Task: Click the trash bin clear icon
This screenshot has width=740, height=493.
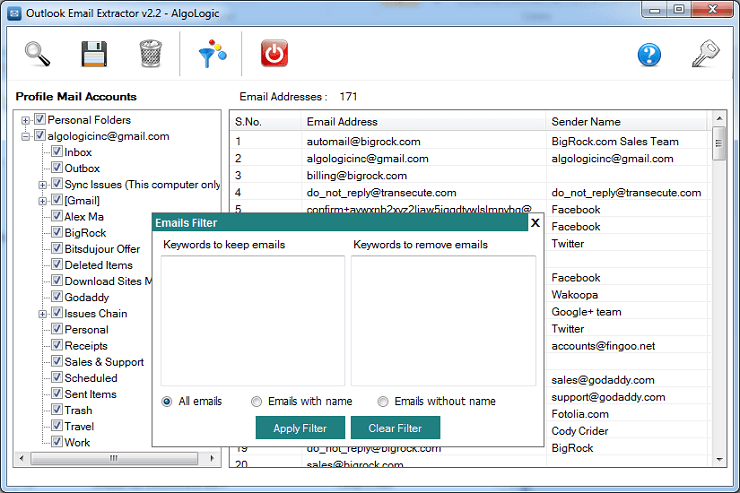Action: (151, 54)
